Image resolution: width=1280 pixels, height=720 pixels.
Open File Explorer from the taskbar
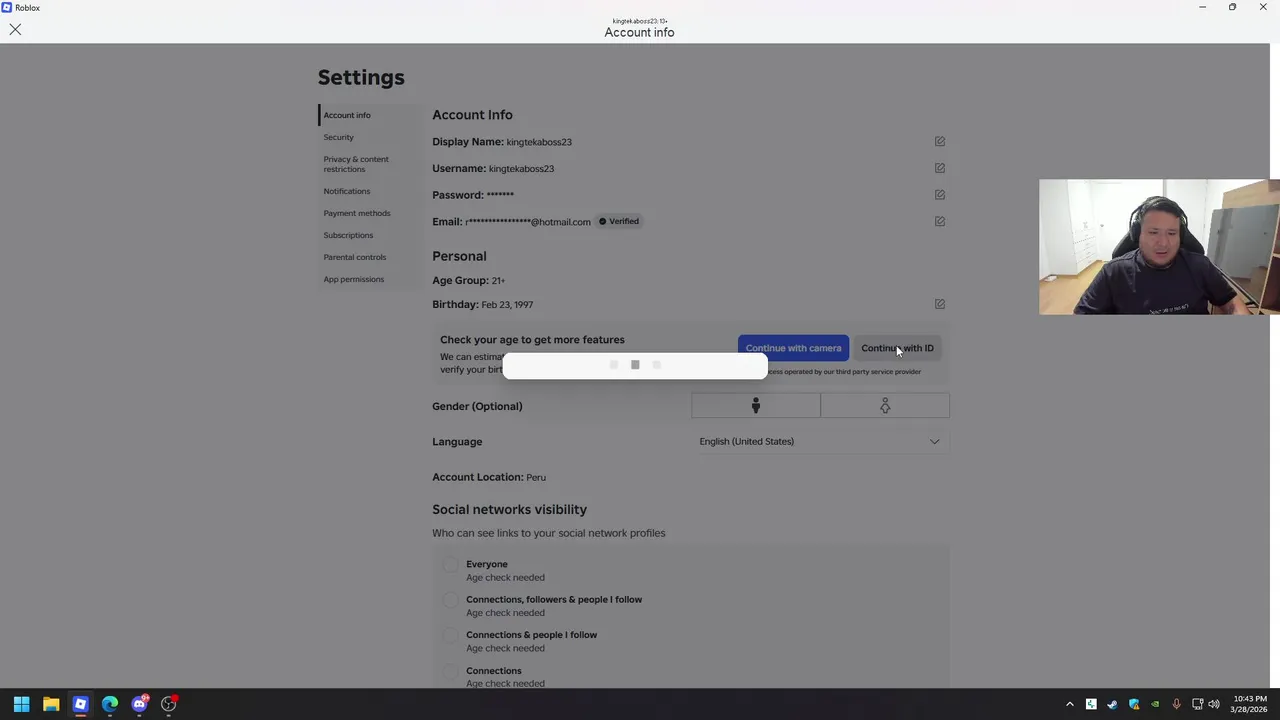tap(51, 704)
